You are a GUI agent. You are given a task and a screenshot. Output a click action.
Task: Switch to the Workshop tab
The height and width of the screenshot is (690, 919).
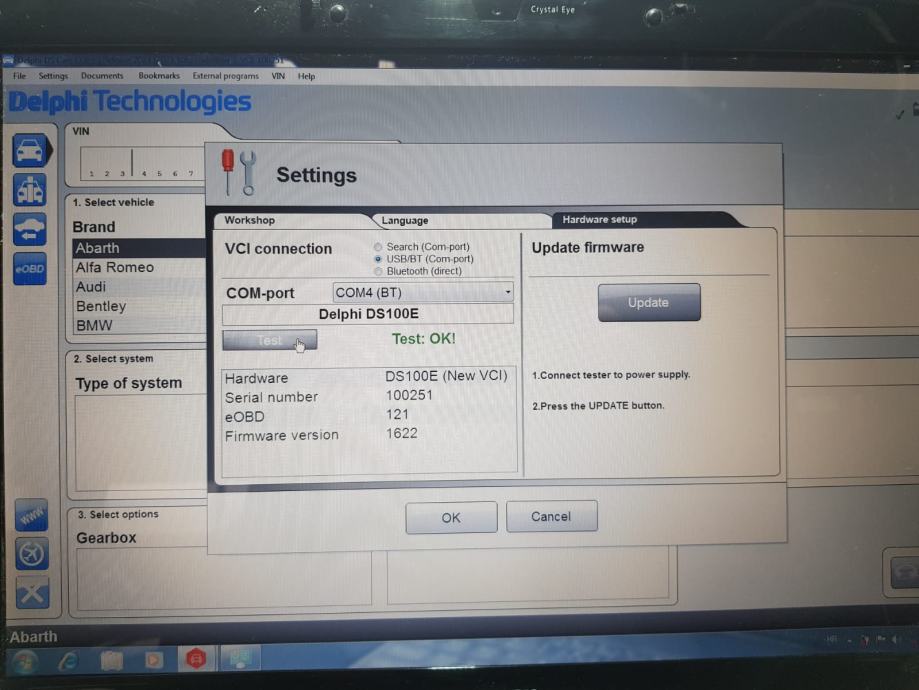[x=293, y=220]
